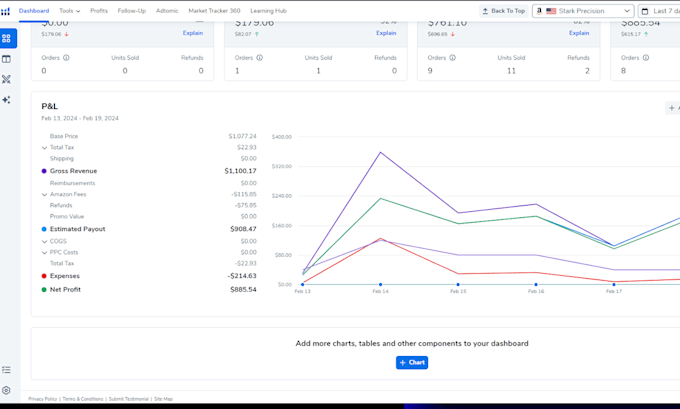
Task: Click info icon beside Orders value 9
Action: point(453,58)
